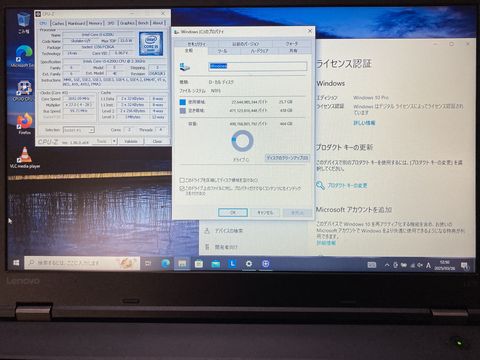Viewport: 480px width, 360px height.
Task: Switch to the Graphics tab in CPU-Z
Action: pos(127,23)
